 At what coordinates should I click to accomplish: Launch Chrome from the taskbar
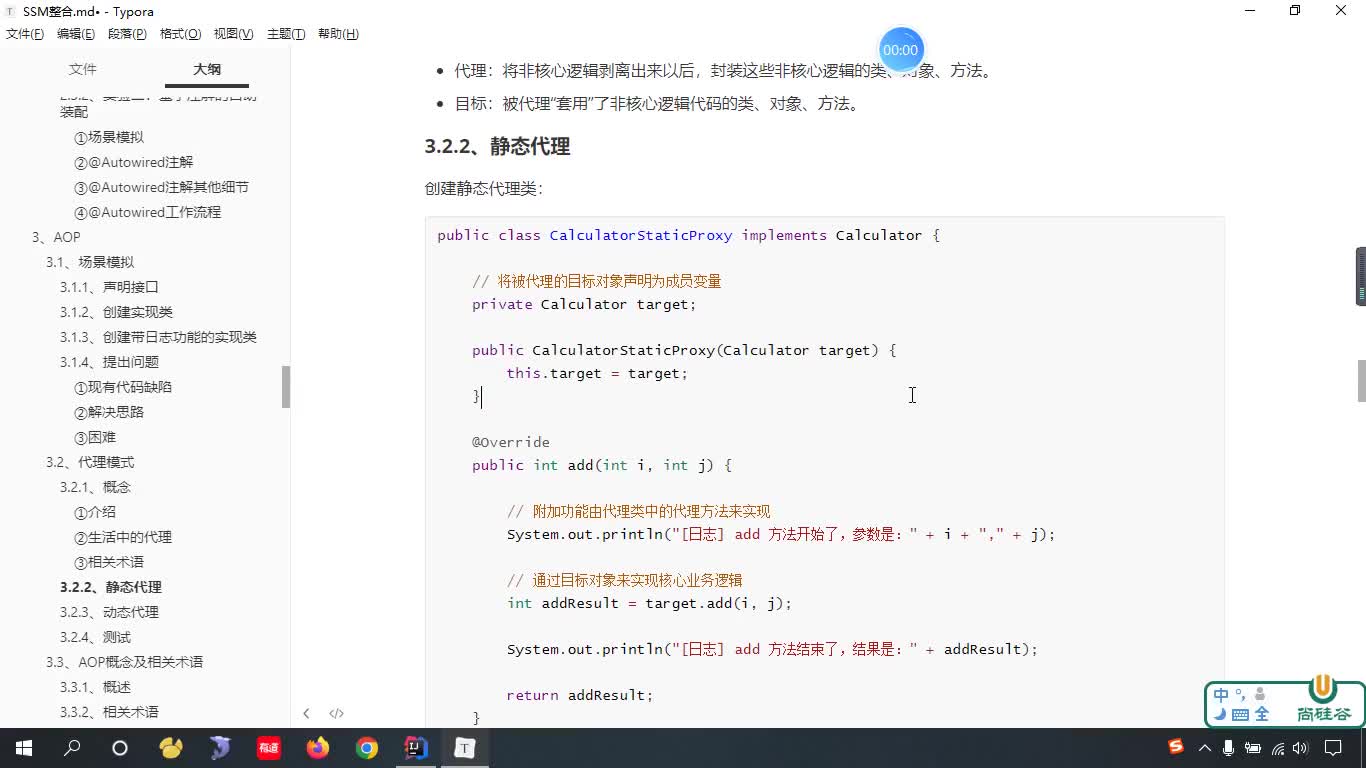367,748
